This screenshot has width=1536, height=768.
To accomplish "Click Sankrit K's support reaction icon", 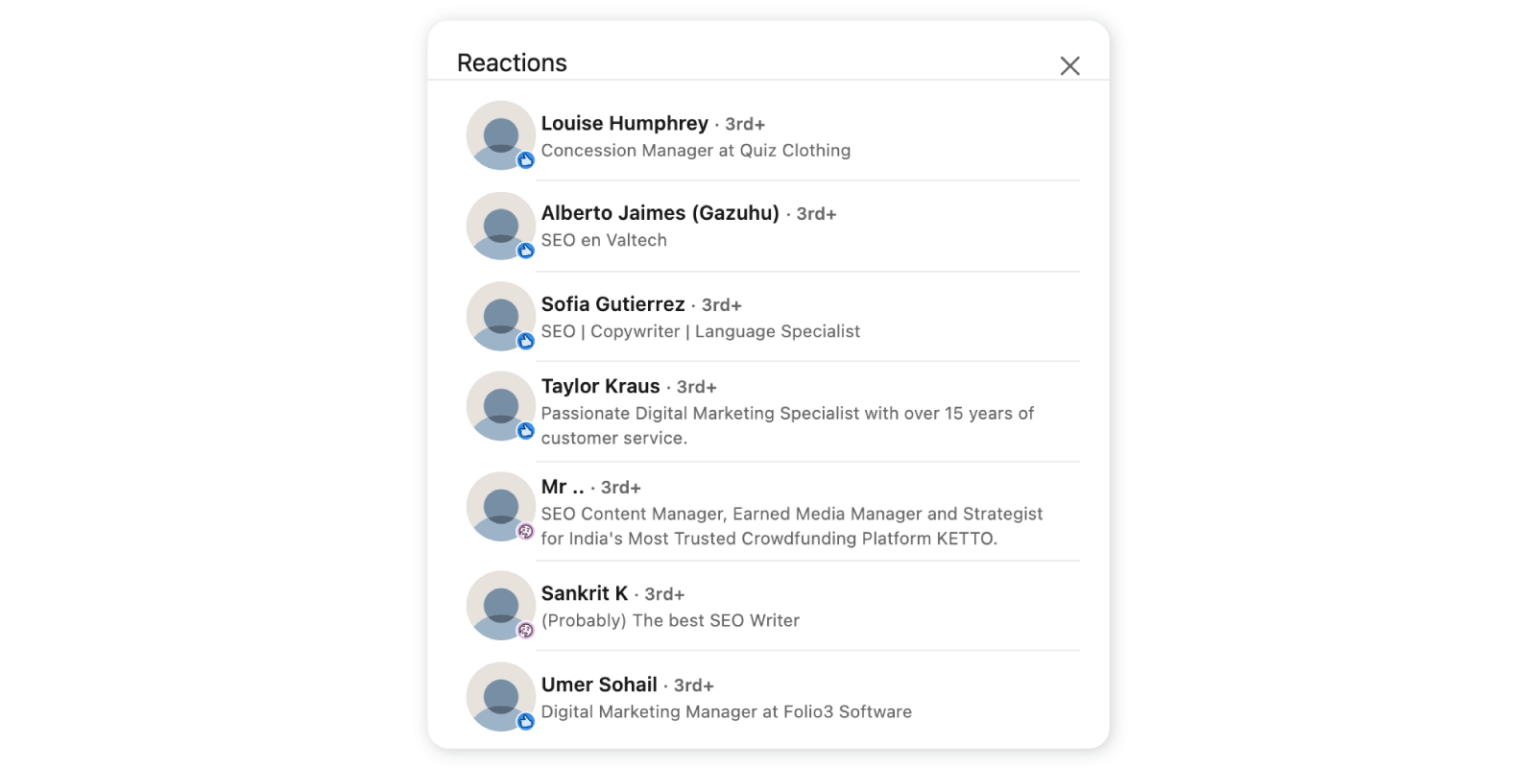I will tap(526, 631).
